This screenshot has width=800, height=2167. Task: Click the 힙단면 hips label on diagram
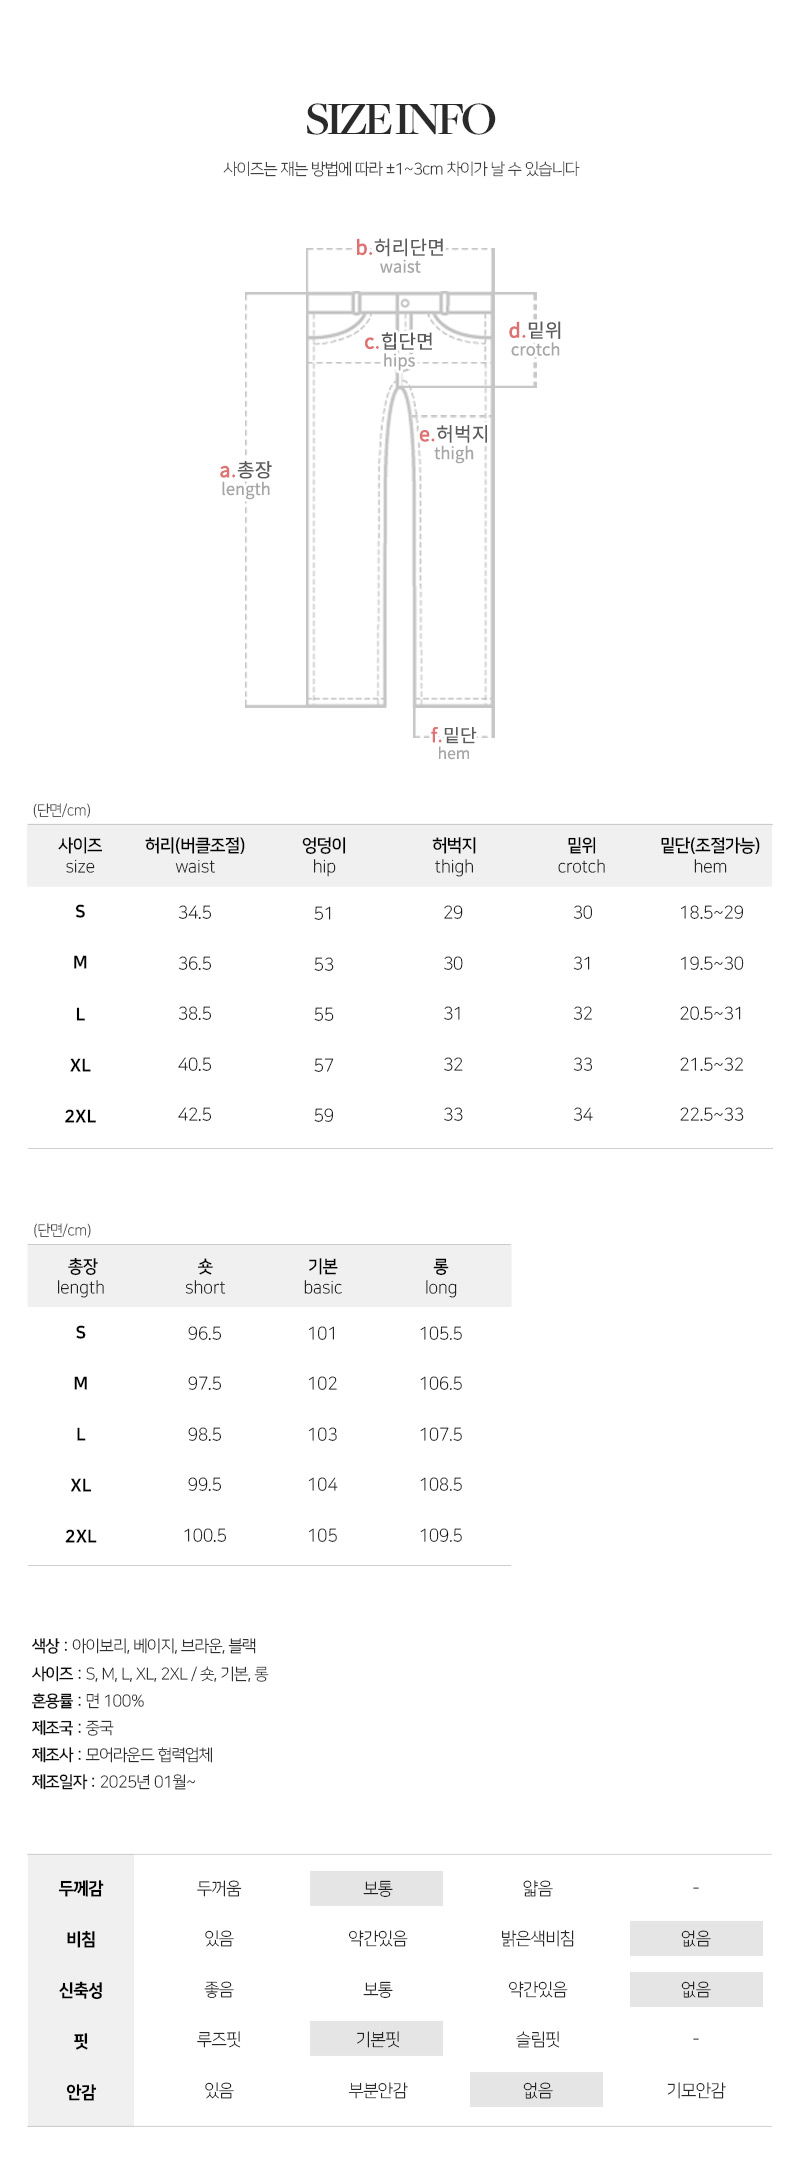(399, 349)
